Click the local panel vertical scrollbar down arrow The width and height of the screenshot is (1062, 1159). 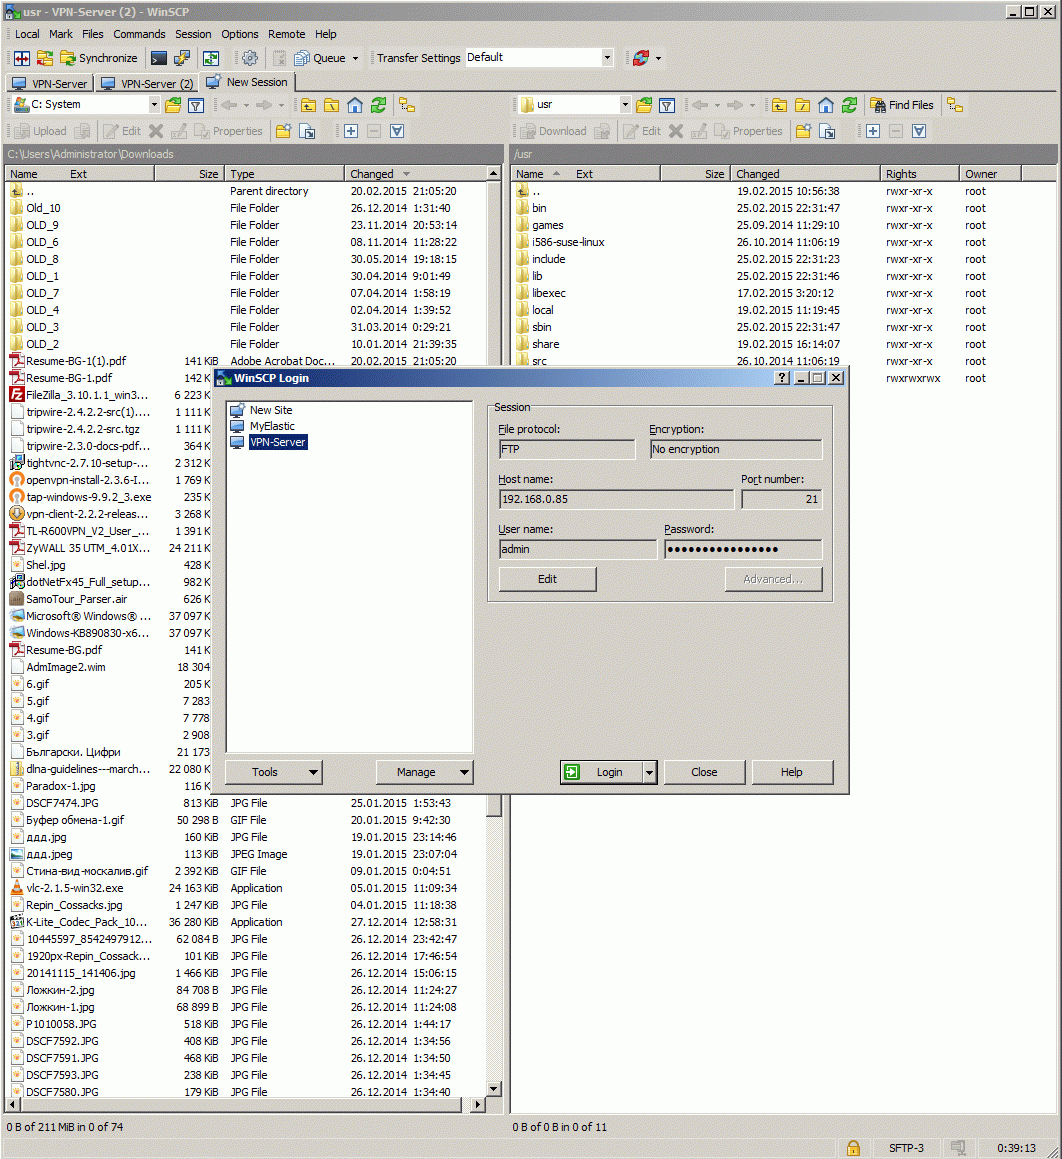494,1089
